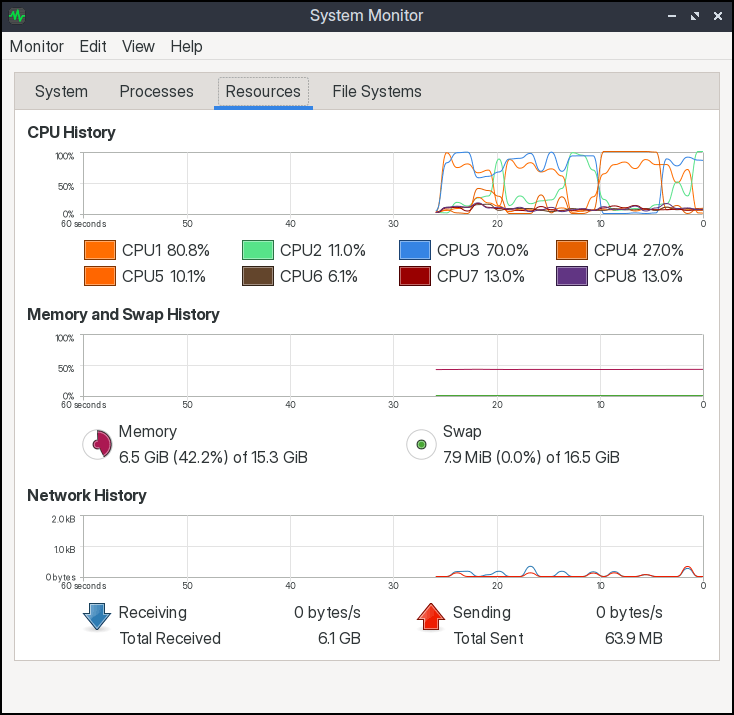Select the Resources tab
The height and width of the screenshot is (715, 734).
tap(263, 91)
